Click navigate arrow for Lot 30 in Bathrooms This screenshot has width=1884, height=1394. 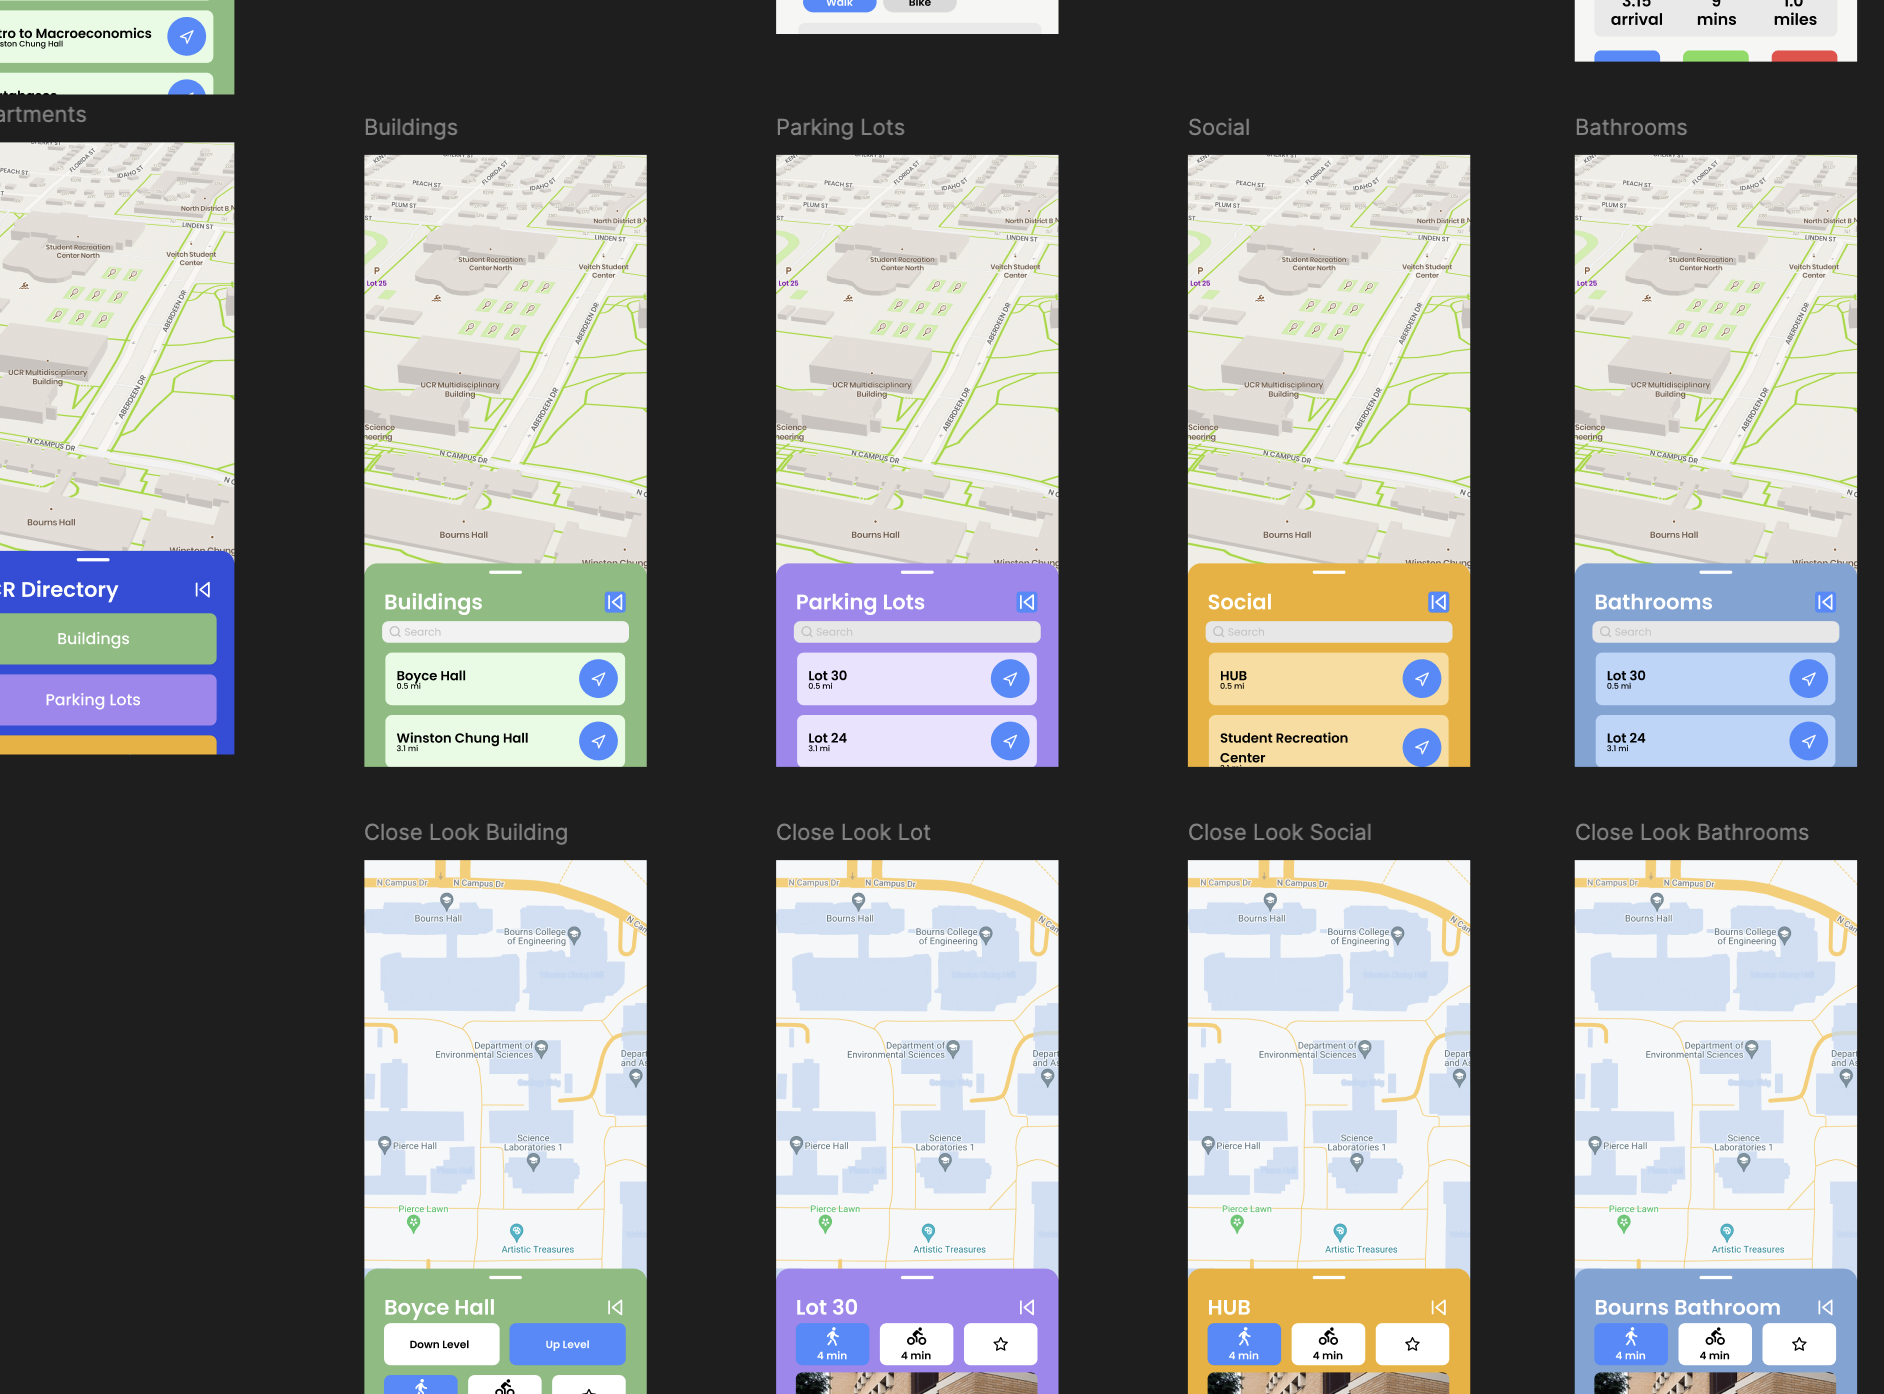coord(1809,679)
